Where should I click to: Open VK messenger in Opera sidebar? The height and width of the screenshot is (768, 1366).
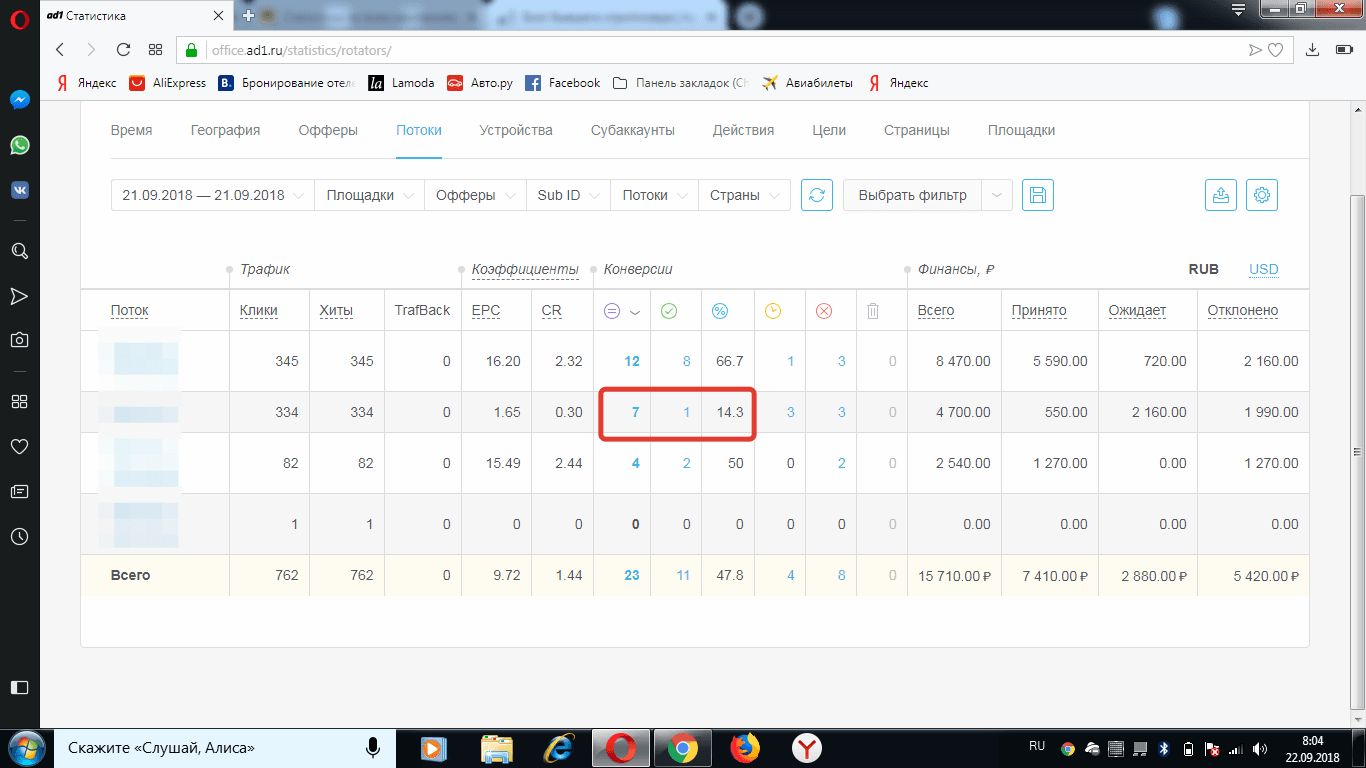tap(19, 190)
